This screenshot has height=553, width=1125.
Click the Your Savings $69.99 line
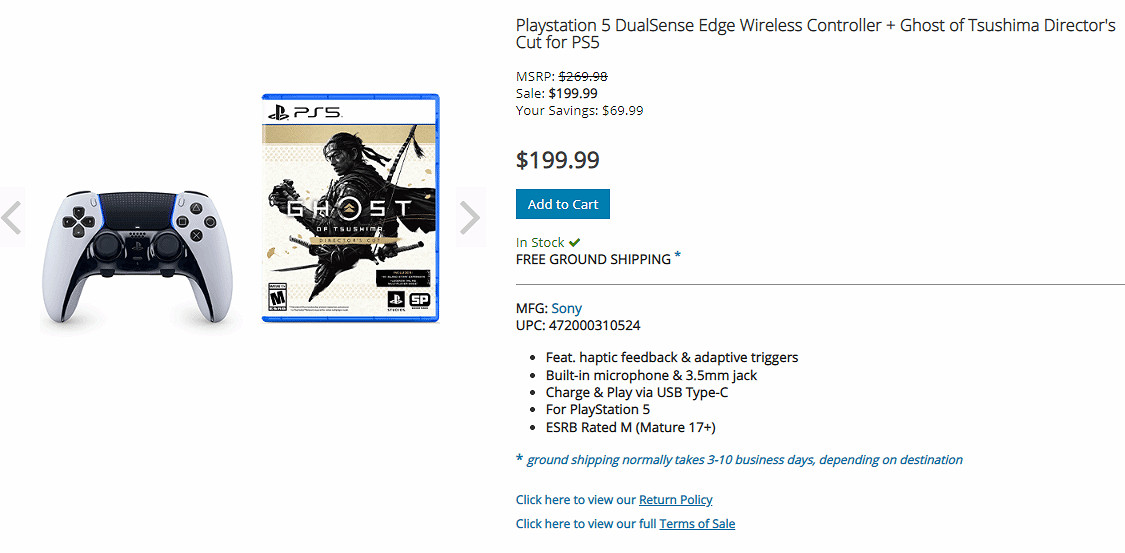[579, 110]
